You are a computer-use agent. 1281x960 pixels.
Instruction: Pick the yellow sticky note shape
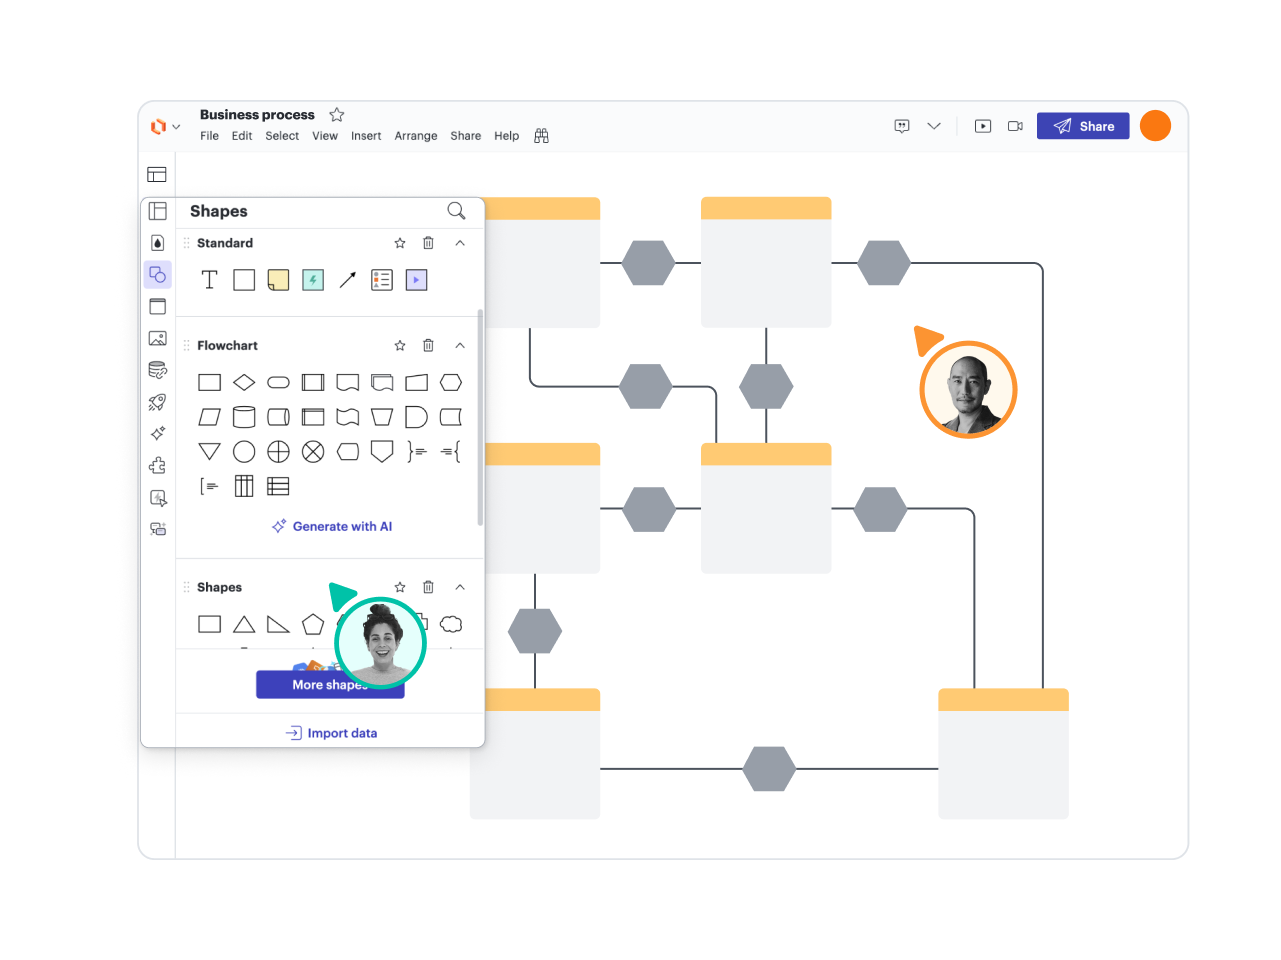point(278,280)
